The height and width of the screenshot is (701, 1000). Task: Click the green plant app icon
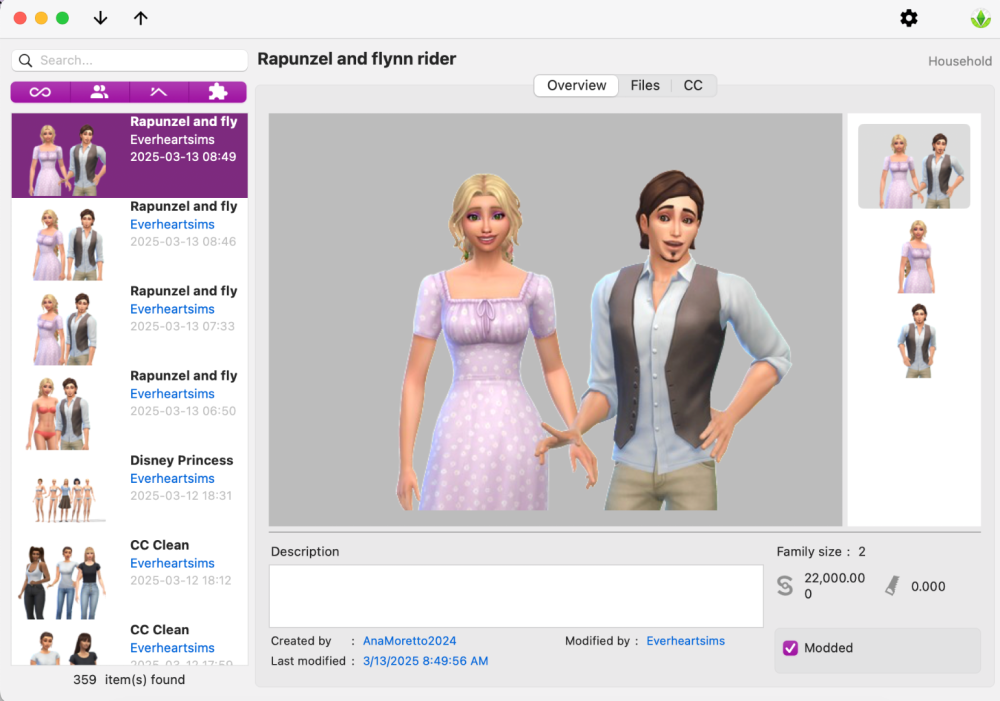979,18
